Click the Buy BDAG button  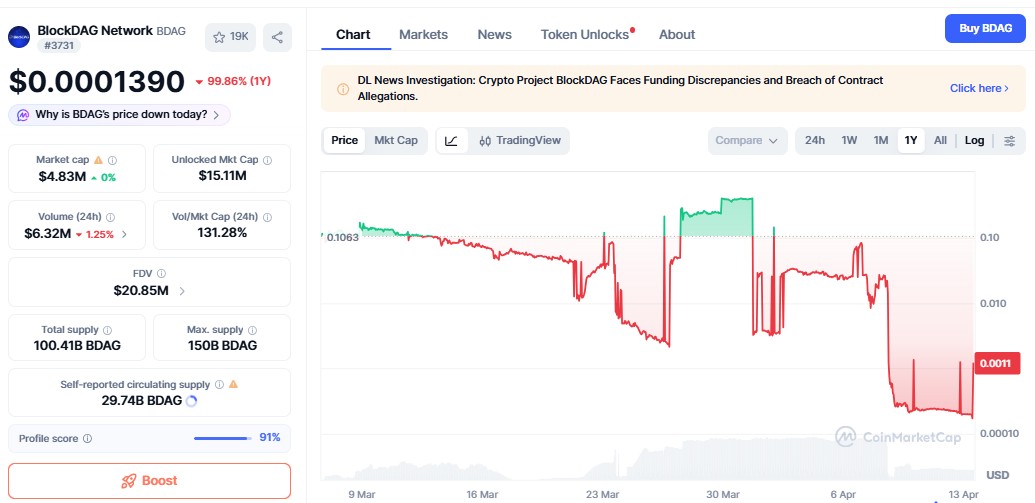click(985, 28)
